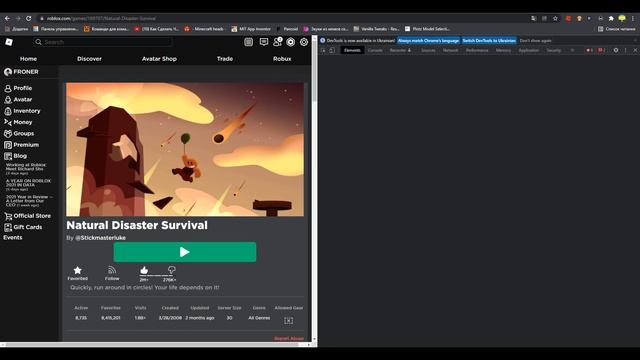This screenshot has width=640, height=360.
Task: Reload the page with refresh icon
Action: point(29,18)
